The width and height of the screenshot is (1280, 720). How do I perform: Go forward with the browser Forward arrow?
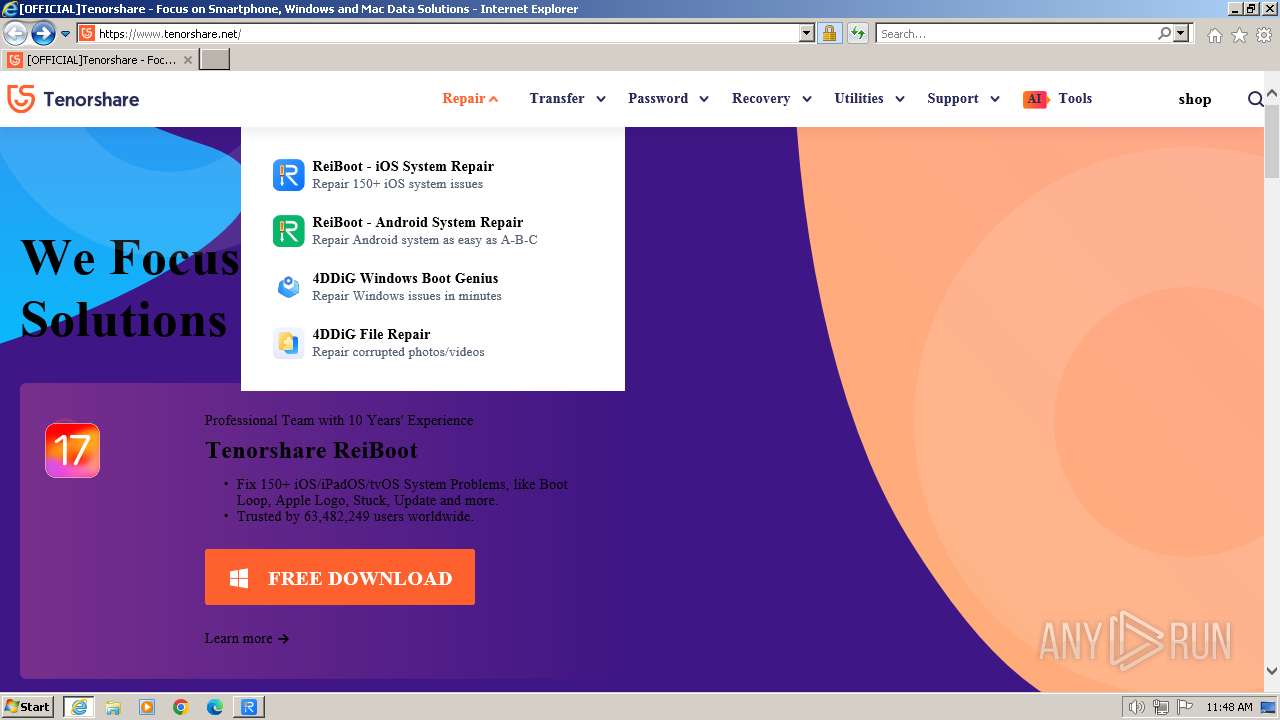point(43,34)
